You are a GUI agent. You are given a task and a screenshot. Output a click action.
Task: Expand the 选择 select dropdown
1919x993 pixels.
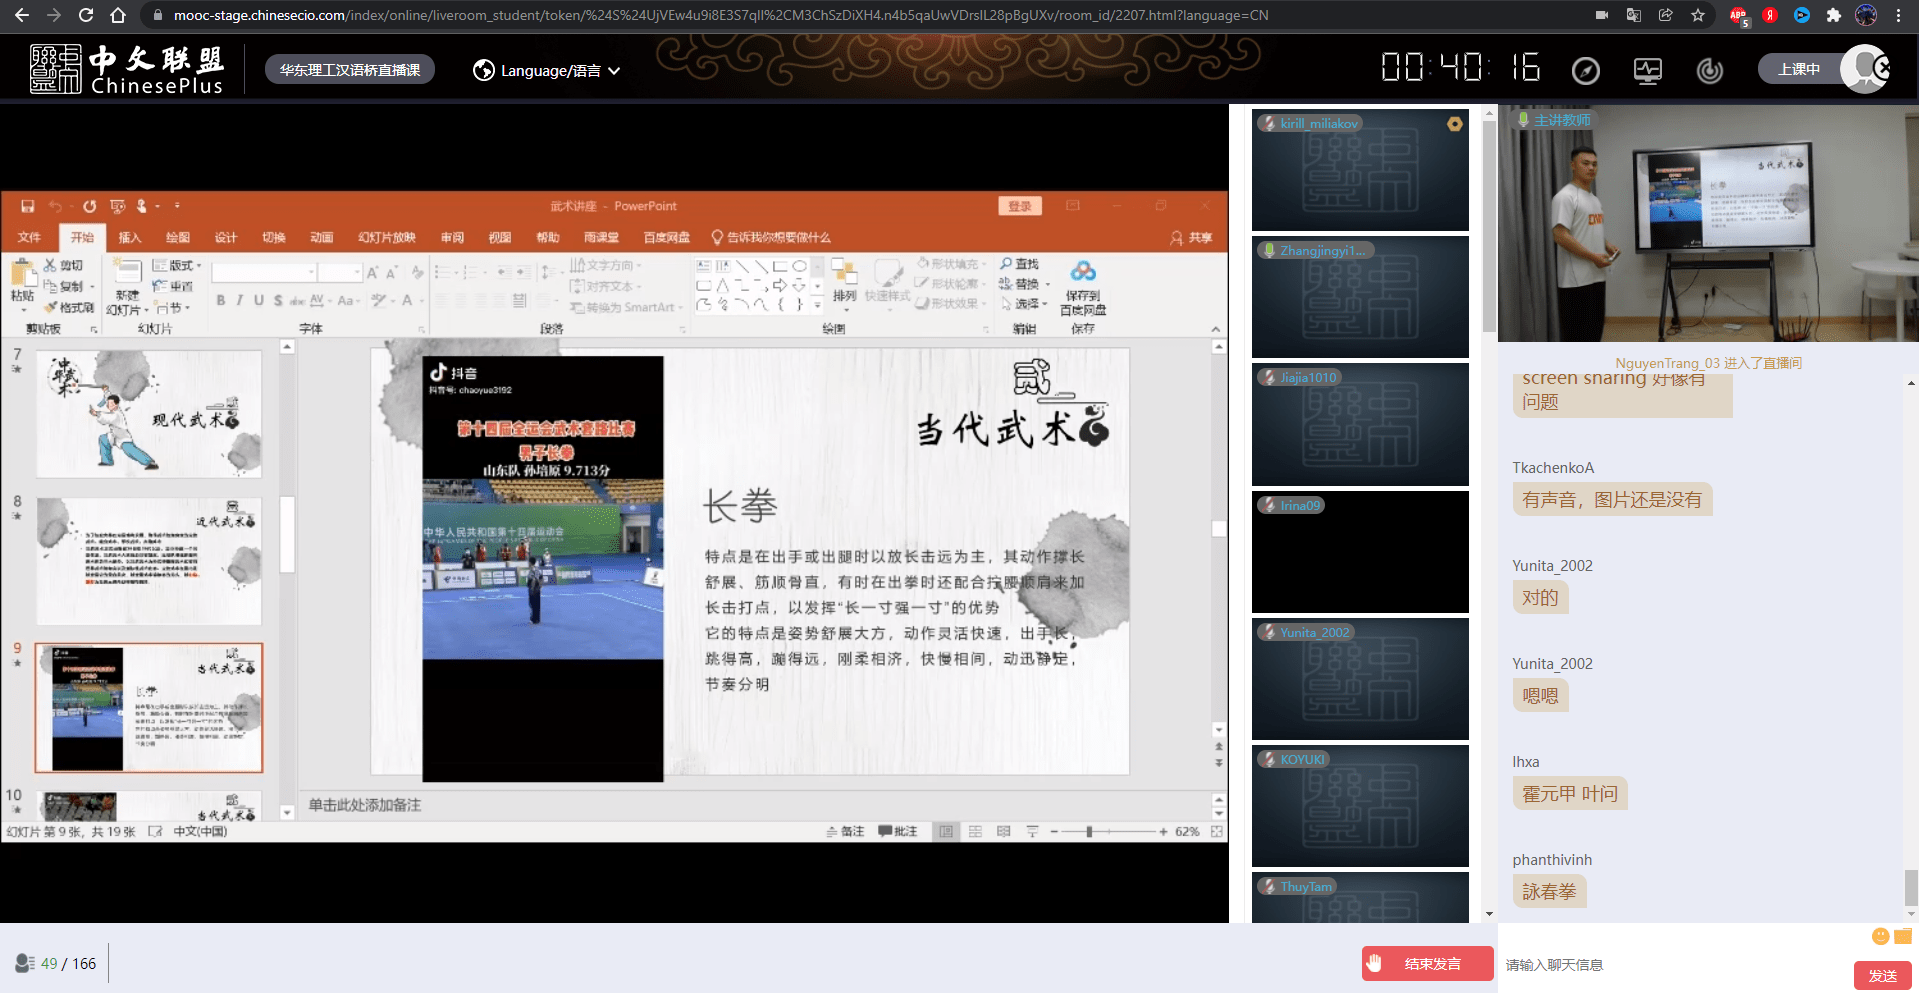[x=1024, y=304]
